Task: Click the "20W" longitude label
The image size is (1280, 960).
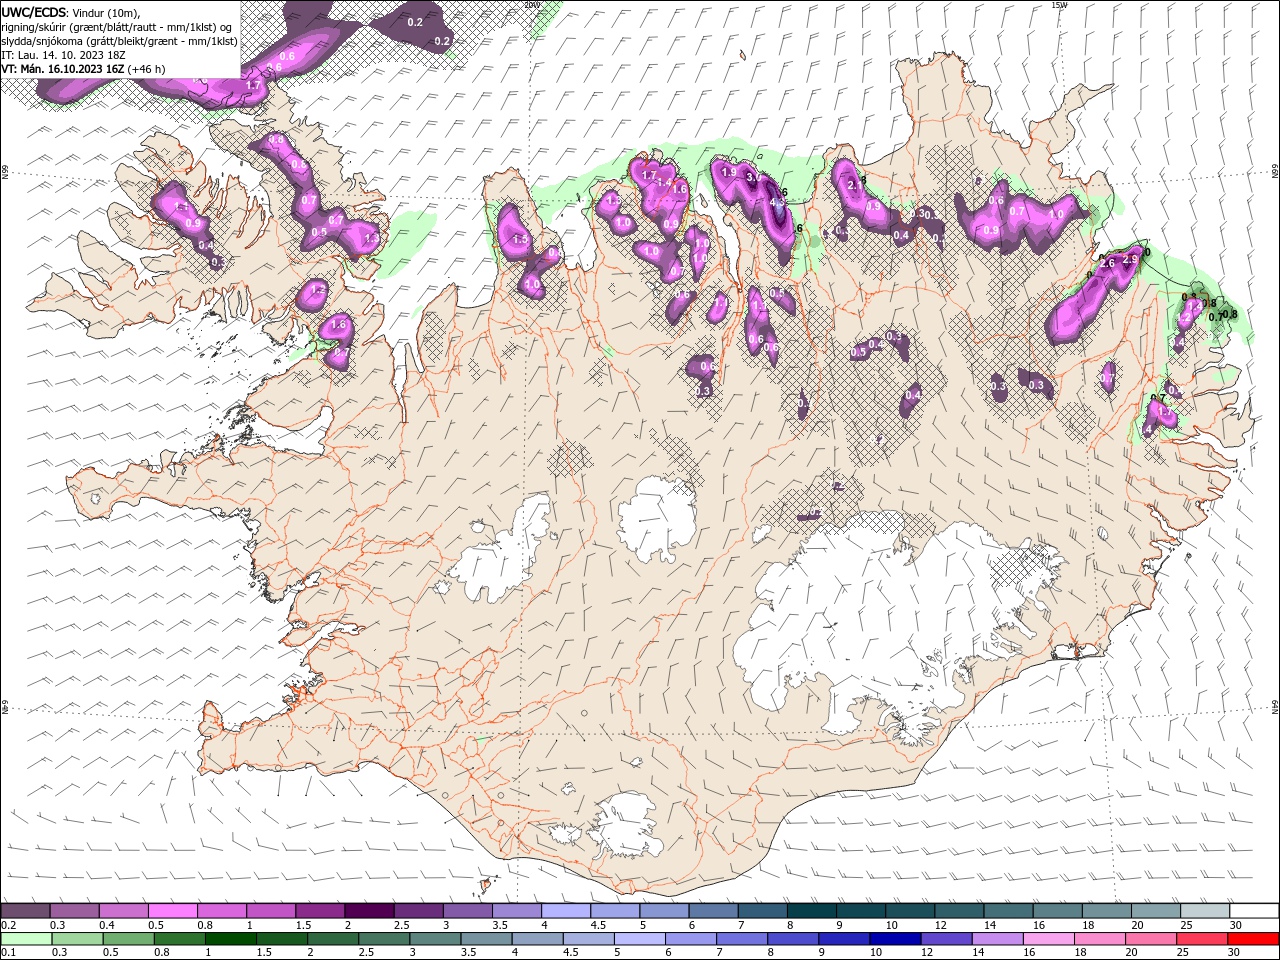Action: pos(532,5)
